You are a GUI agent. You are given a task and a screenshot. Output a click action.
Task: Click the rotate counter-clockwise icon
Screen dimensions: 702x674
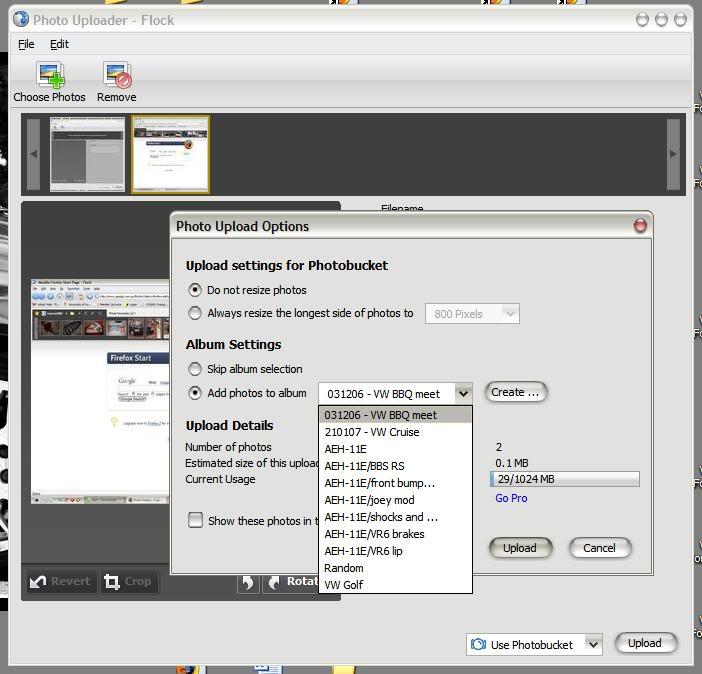[248, 582]
